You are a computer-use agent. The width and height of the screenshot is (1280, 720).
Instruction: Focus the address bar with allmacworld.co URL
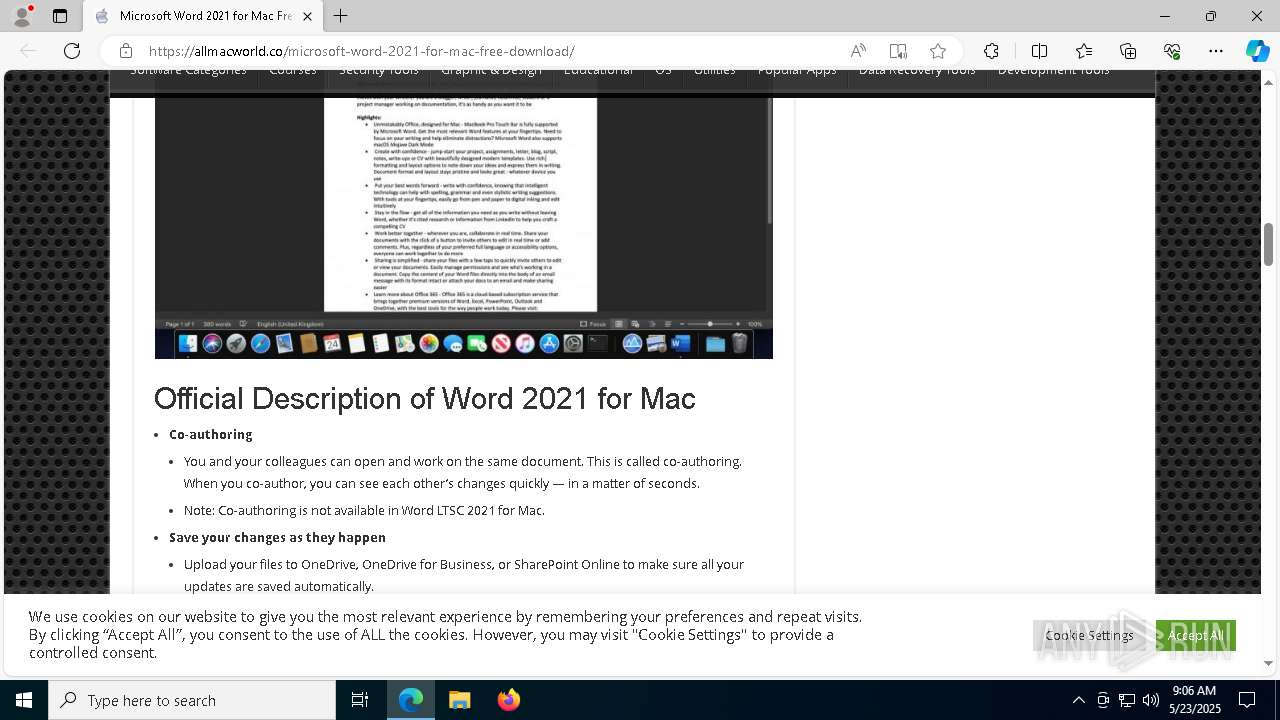tap(362, 51)
